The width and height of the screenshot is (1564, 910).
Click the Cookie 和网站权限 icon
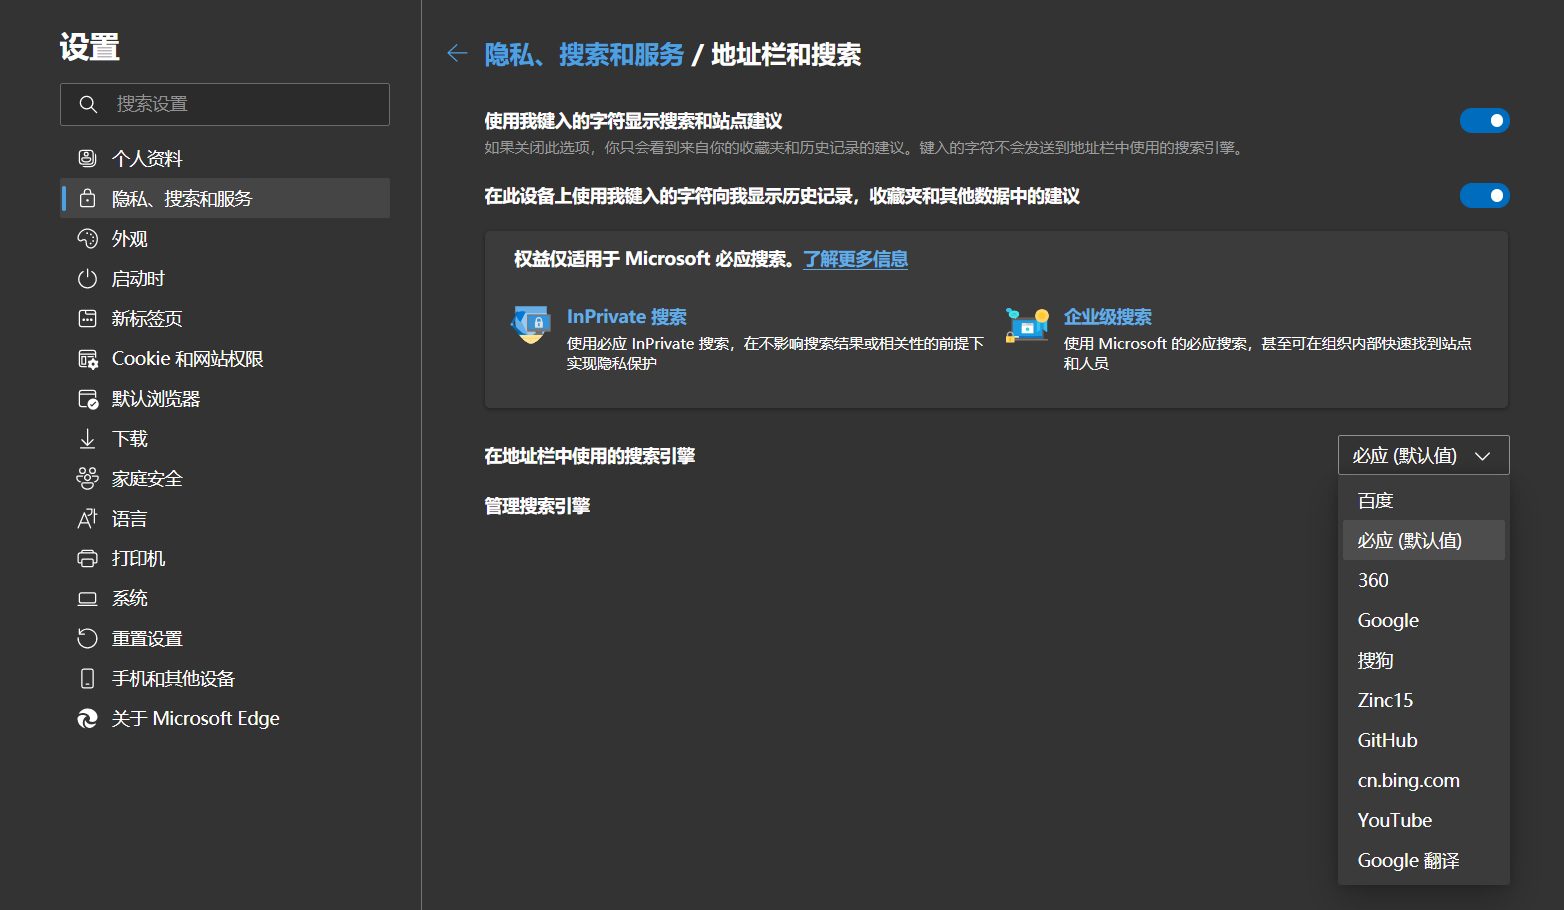pos(88,358)
